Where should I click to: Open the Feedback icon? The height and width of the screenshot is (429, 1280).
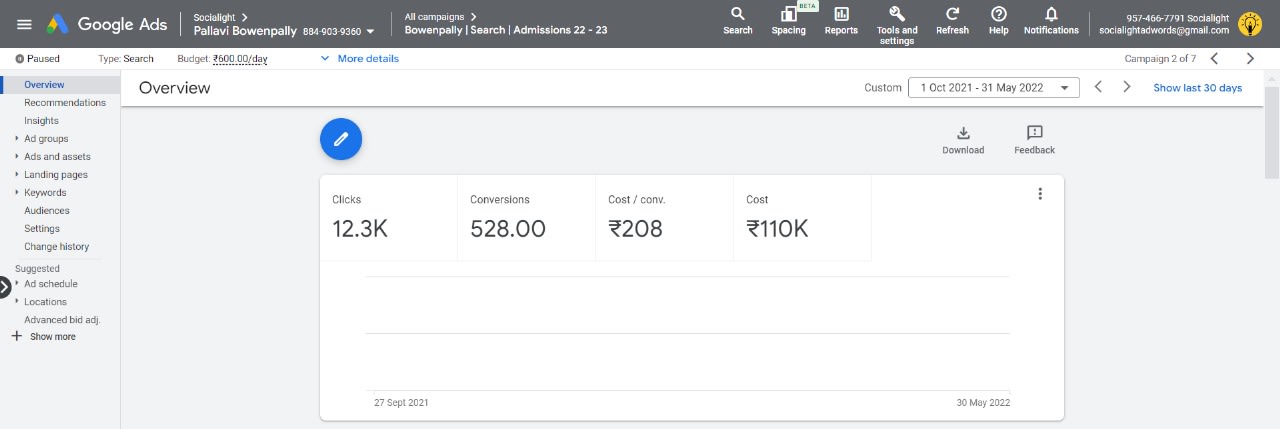(1034, 133)
